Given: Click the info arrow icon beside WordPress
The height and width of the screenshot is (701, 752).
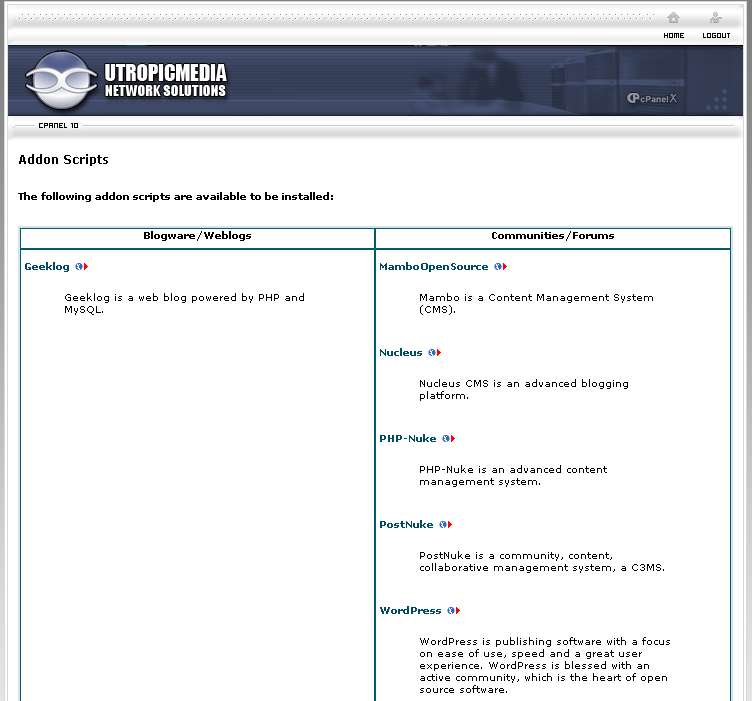Looking at the screenshot, I should (x=454, y=610).
